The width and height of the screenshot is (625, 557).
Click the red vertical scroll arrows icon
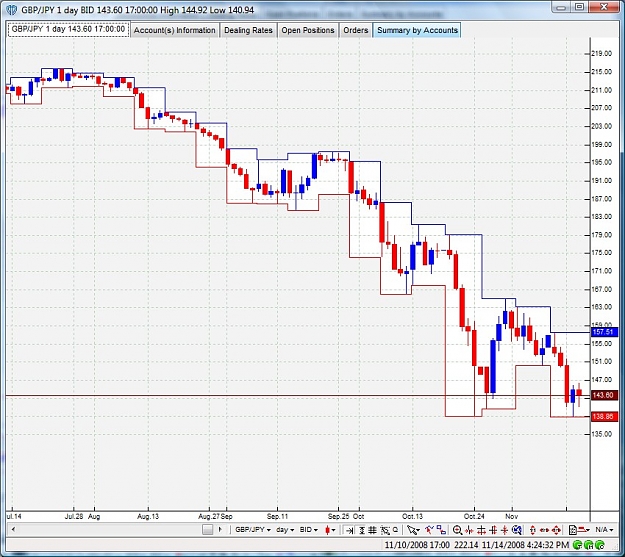tap(533, 530)
